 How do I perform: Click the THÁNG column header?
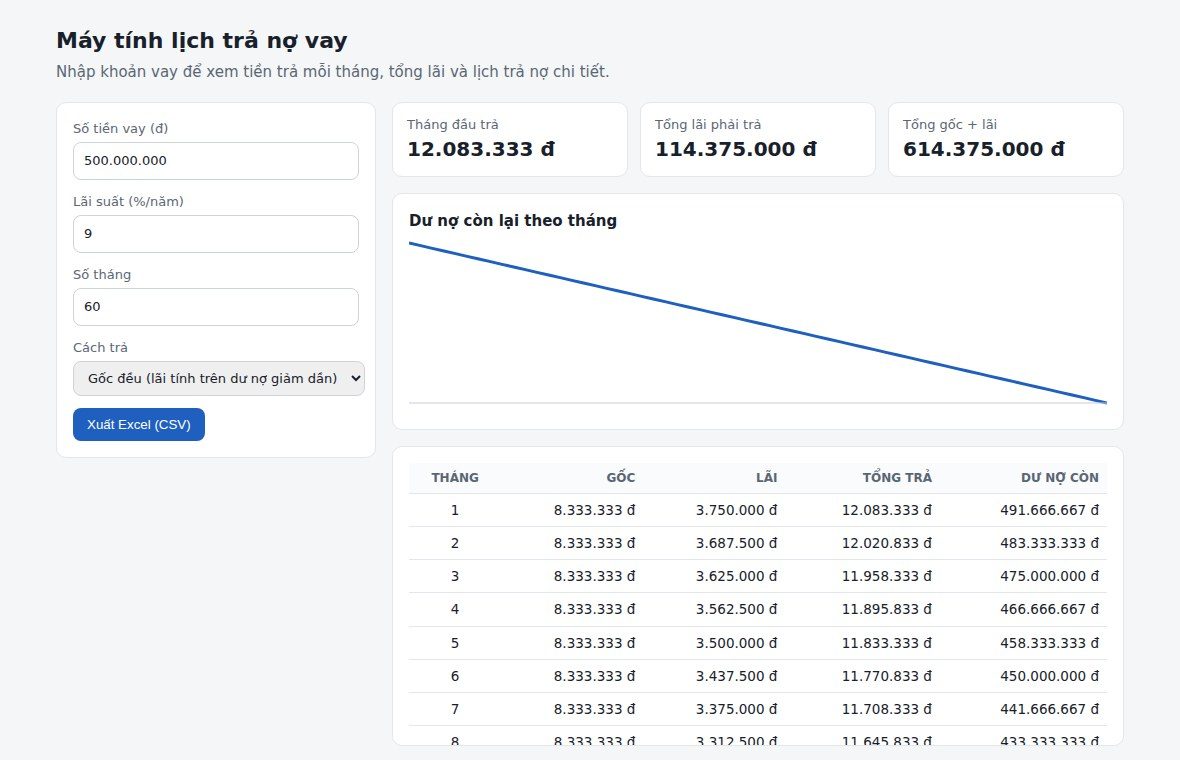(455, 477)
